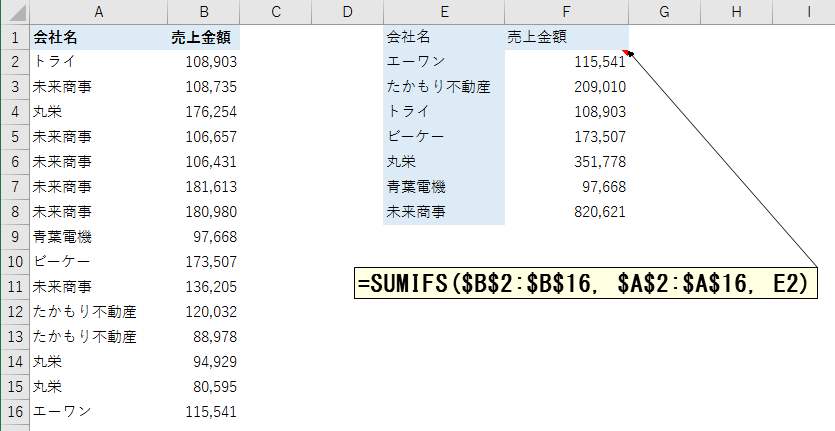Select column E header
This screenshot has height=431, width=835.
point(444,12)
